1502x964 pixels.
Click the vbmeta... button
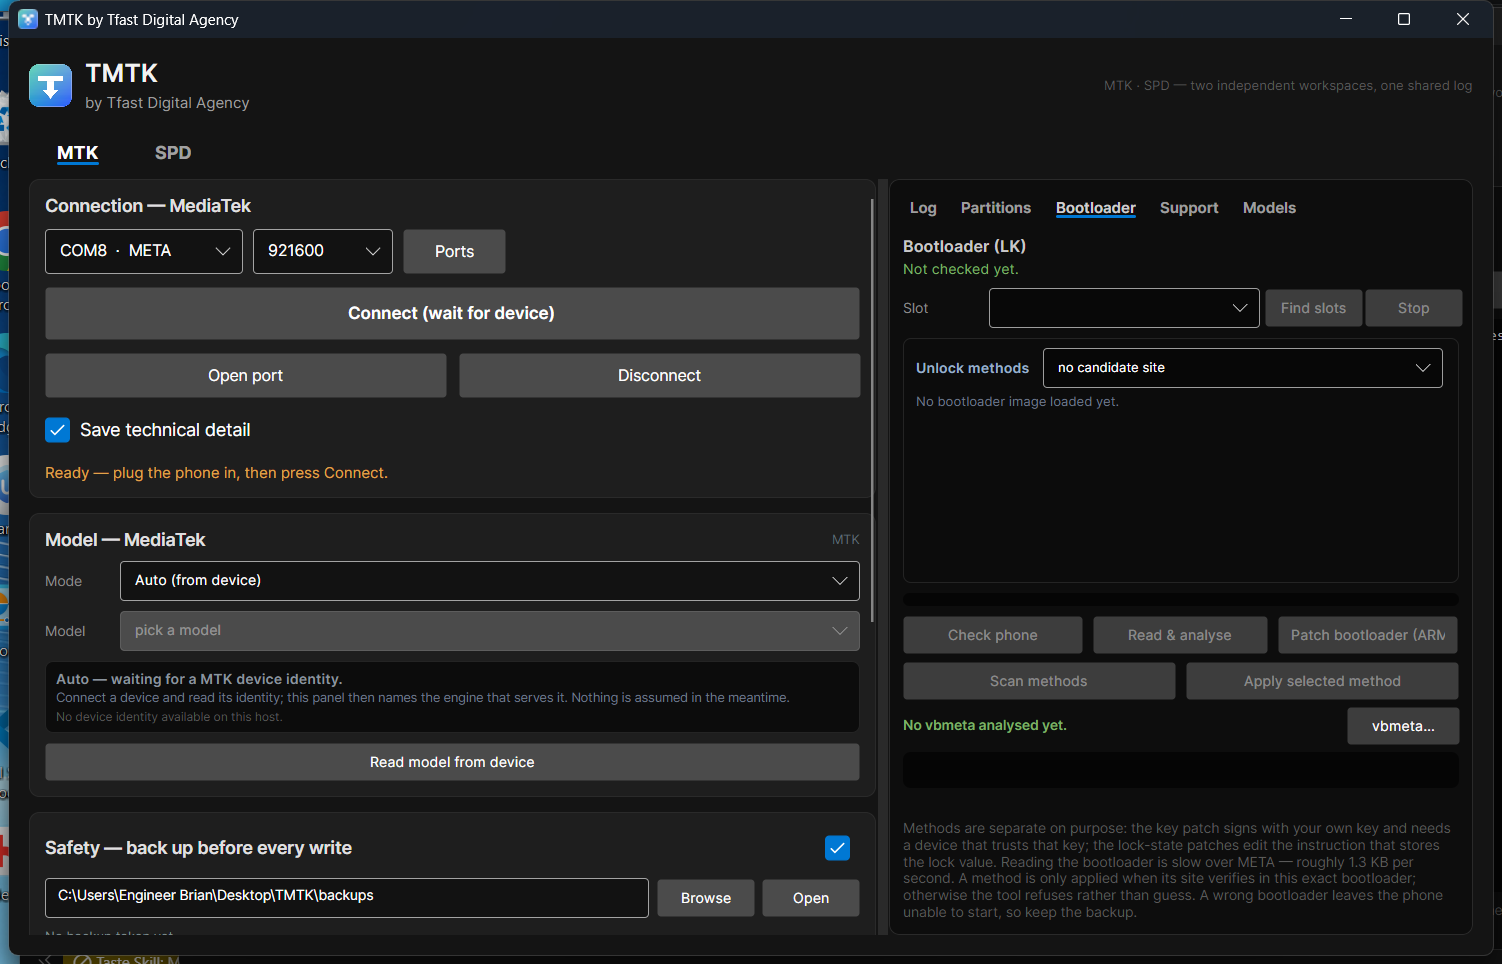(x=1403, y=726)
